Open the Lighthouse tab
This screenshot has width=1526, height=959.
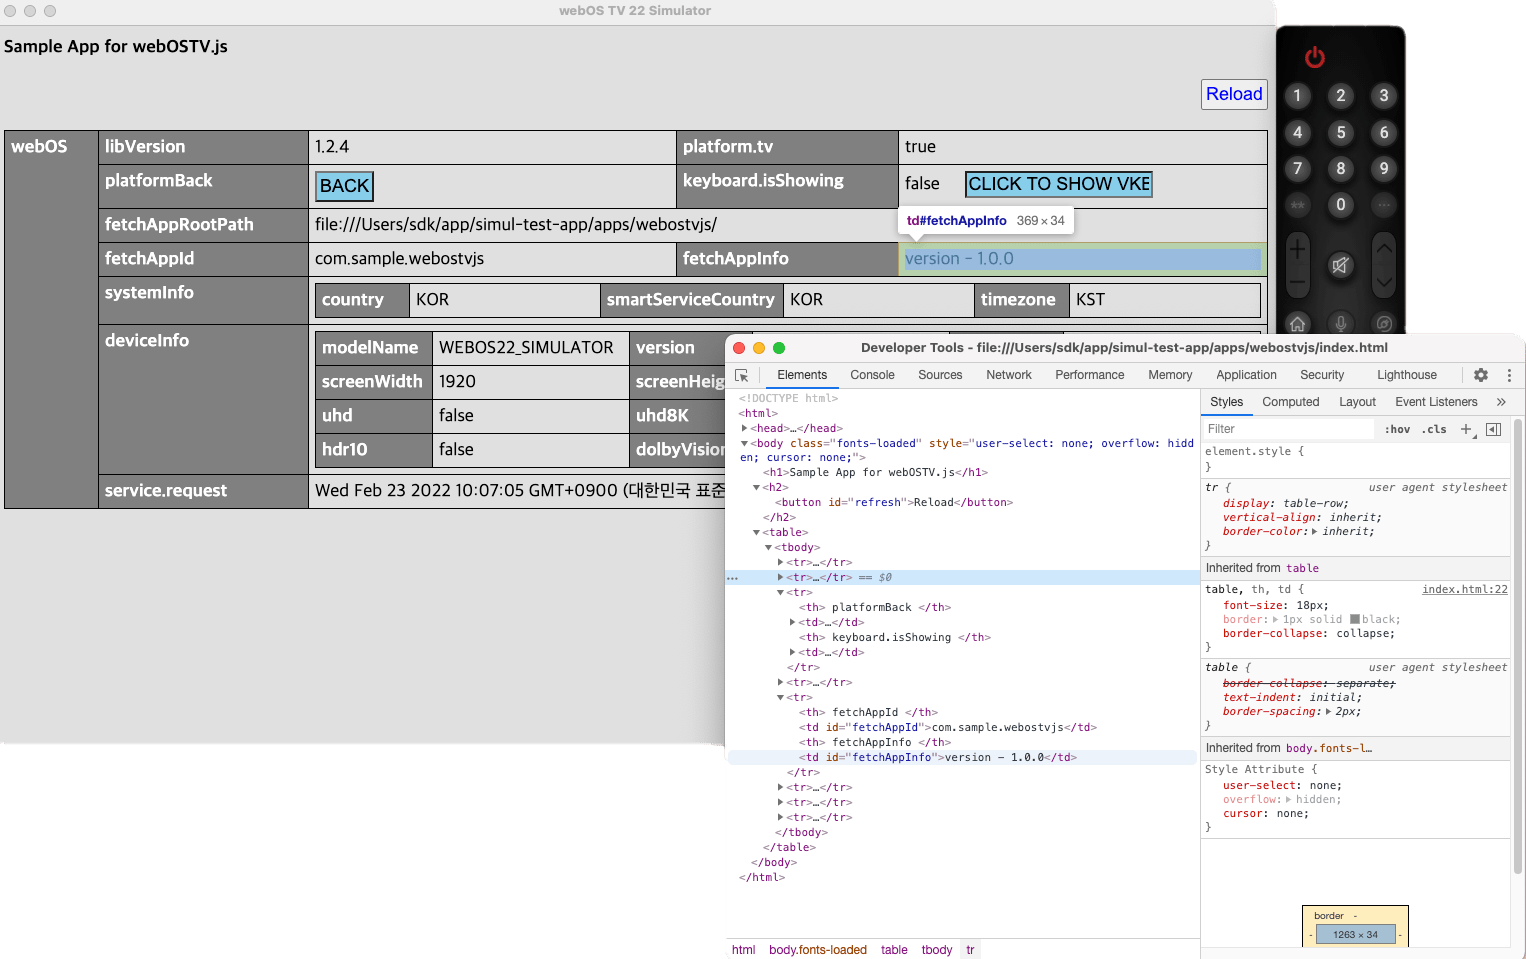[x=1406, y=375]
